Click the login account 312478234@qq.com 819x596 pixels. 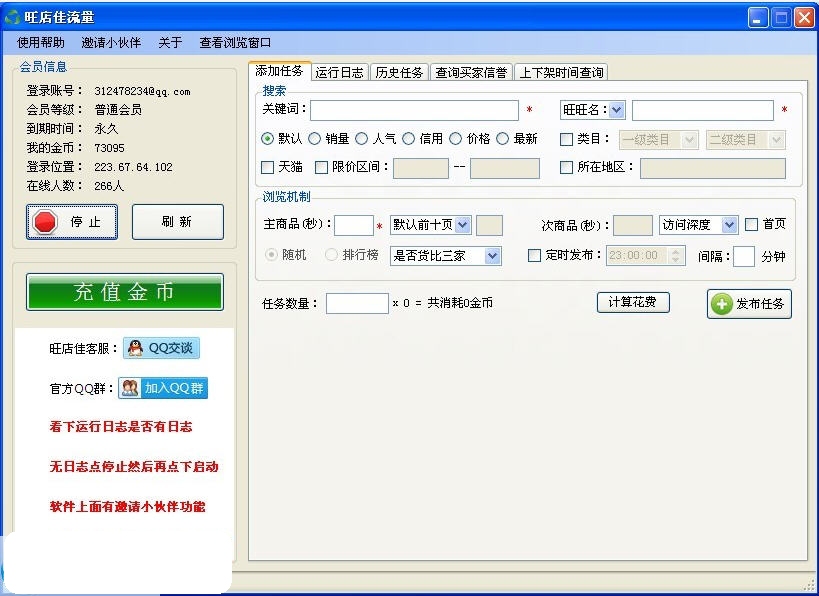click(x=142, y=91)
